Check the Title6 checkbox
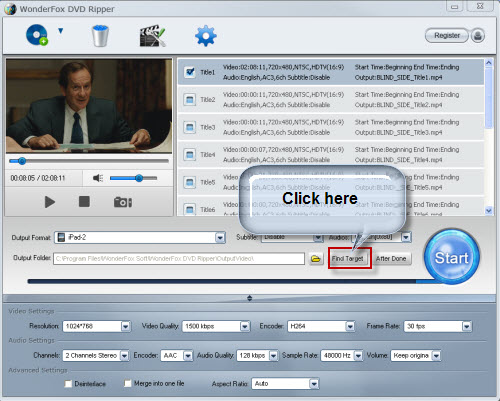This screenshot has width=500, height=401. 190,209
